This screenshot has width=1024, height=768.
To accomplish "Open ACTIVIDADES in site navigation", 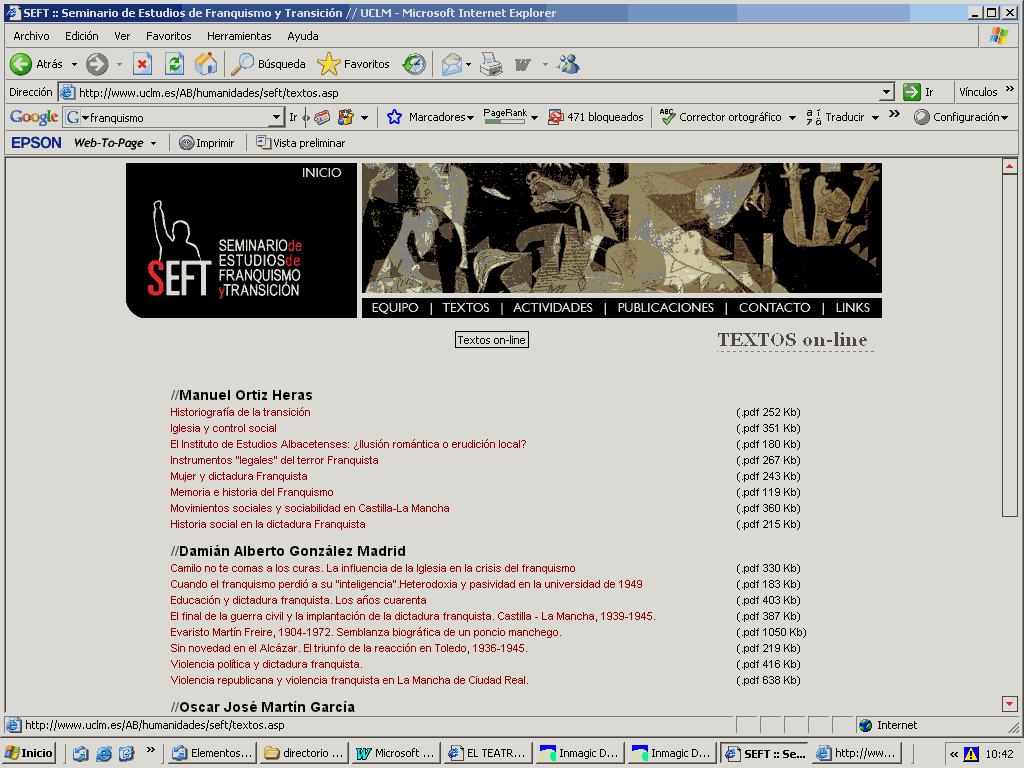I will [552, 308].
